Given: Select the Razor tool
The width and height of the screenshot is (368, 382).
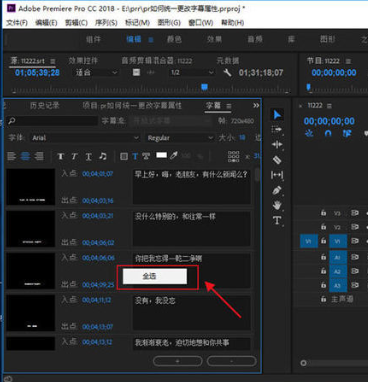Looking at the screenshot, I should point(277,160).
